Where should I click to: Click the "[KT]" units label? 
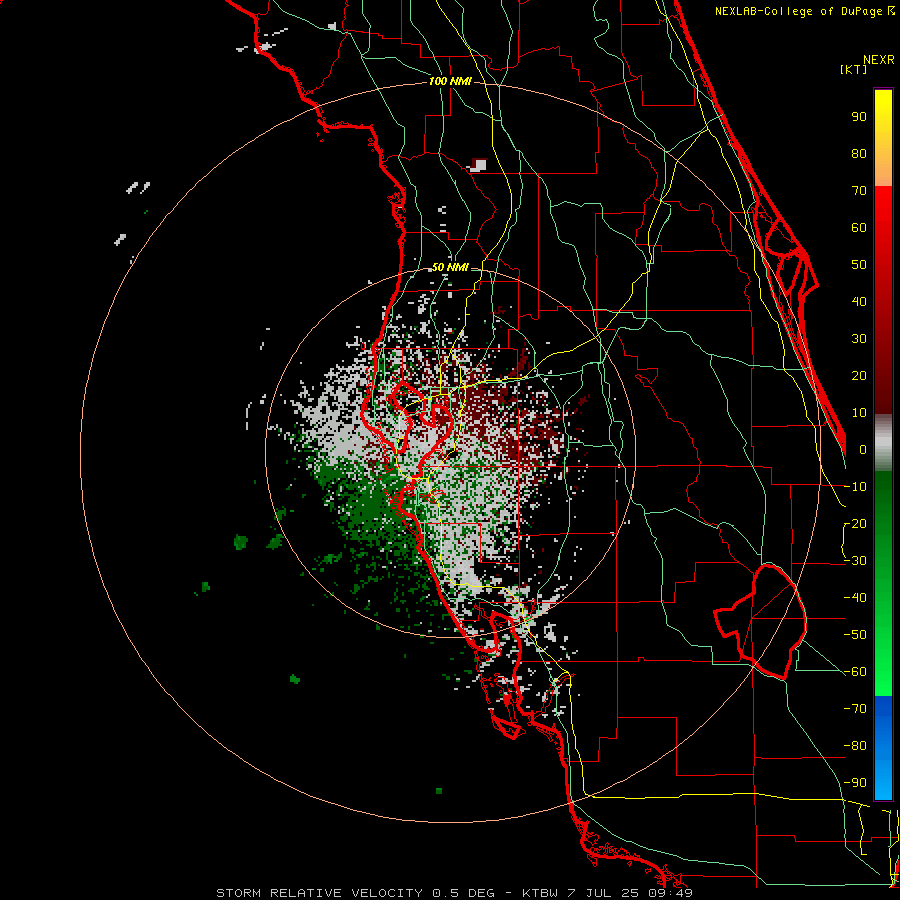pyautogui.click(x=853, y=69)
